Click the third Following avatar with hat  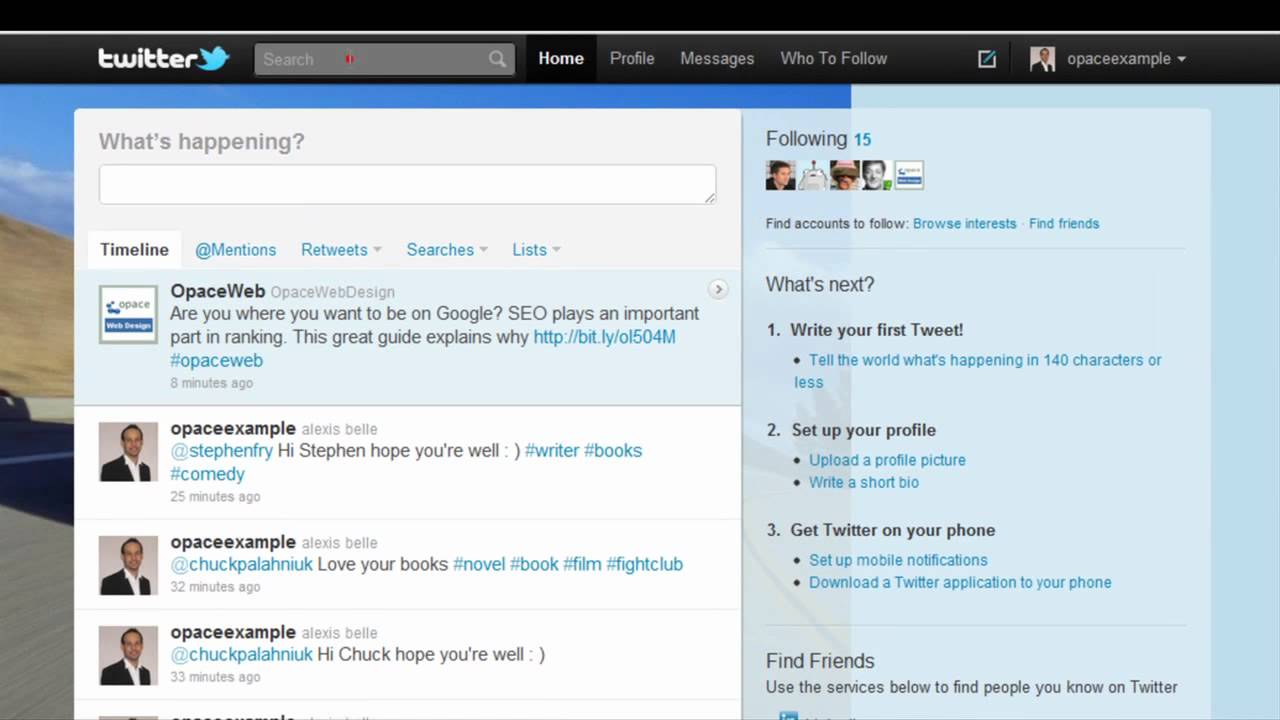click(845, 175)
